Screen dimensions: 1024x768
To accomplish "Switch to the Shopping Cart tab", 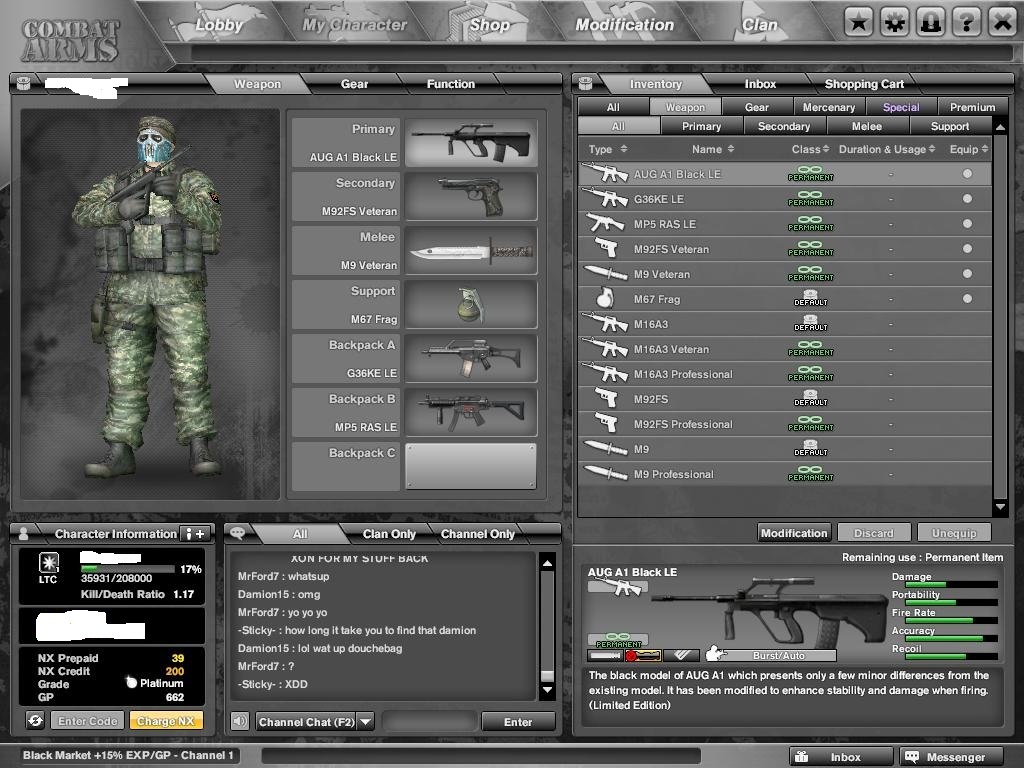I will tap(864, 84).
